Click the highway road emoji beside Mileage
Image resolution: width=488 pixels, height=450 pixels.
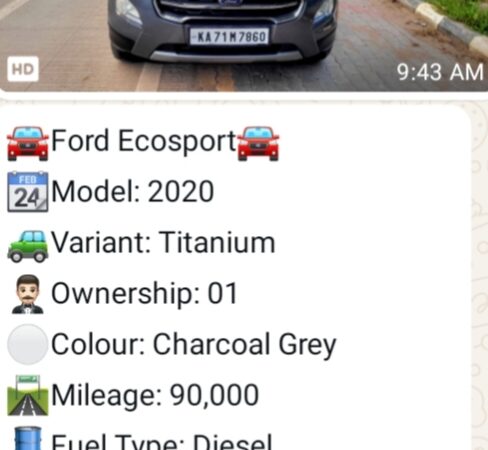(28, 395)
